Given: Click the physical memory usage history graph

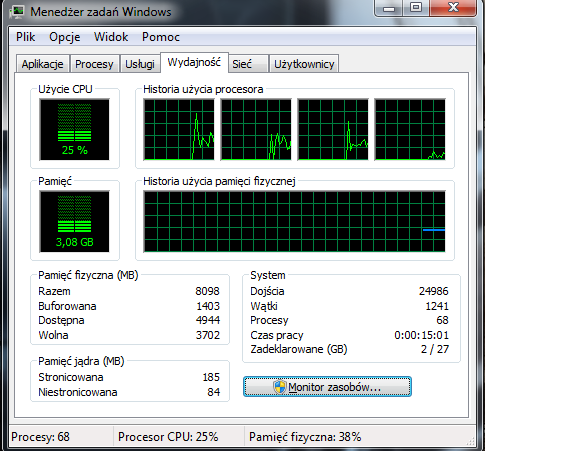Looking at the screenshot, I should [294, 221].
